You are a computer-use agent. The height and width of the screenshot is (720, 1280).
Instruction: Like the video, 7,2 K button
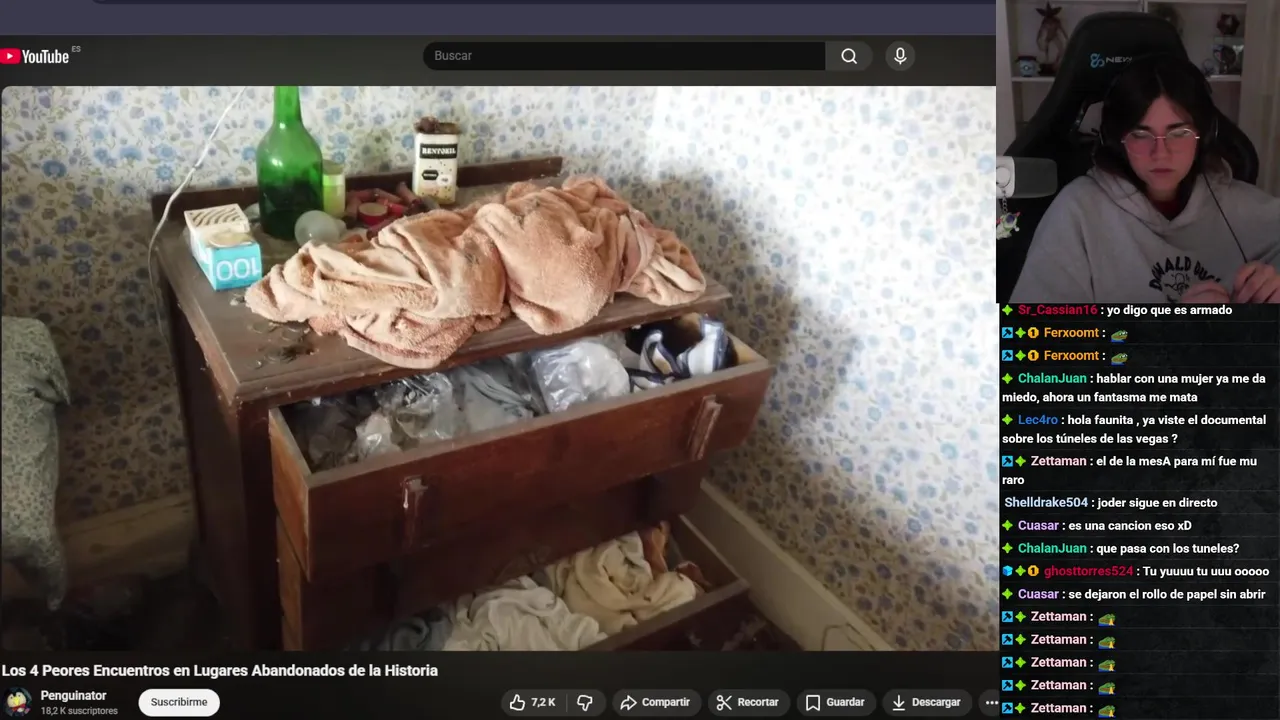(x=533, y=702)
